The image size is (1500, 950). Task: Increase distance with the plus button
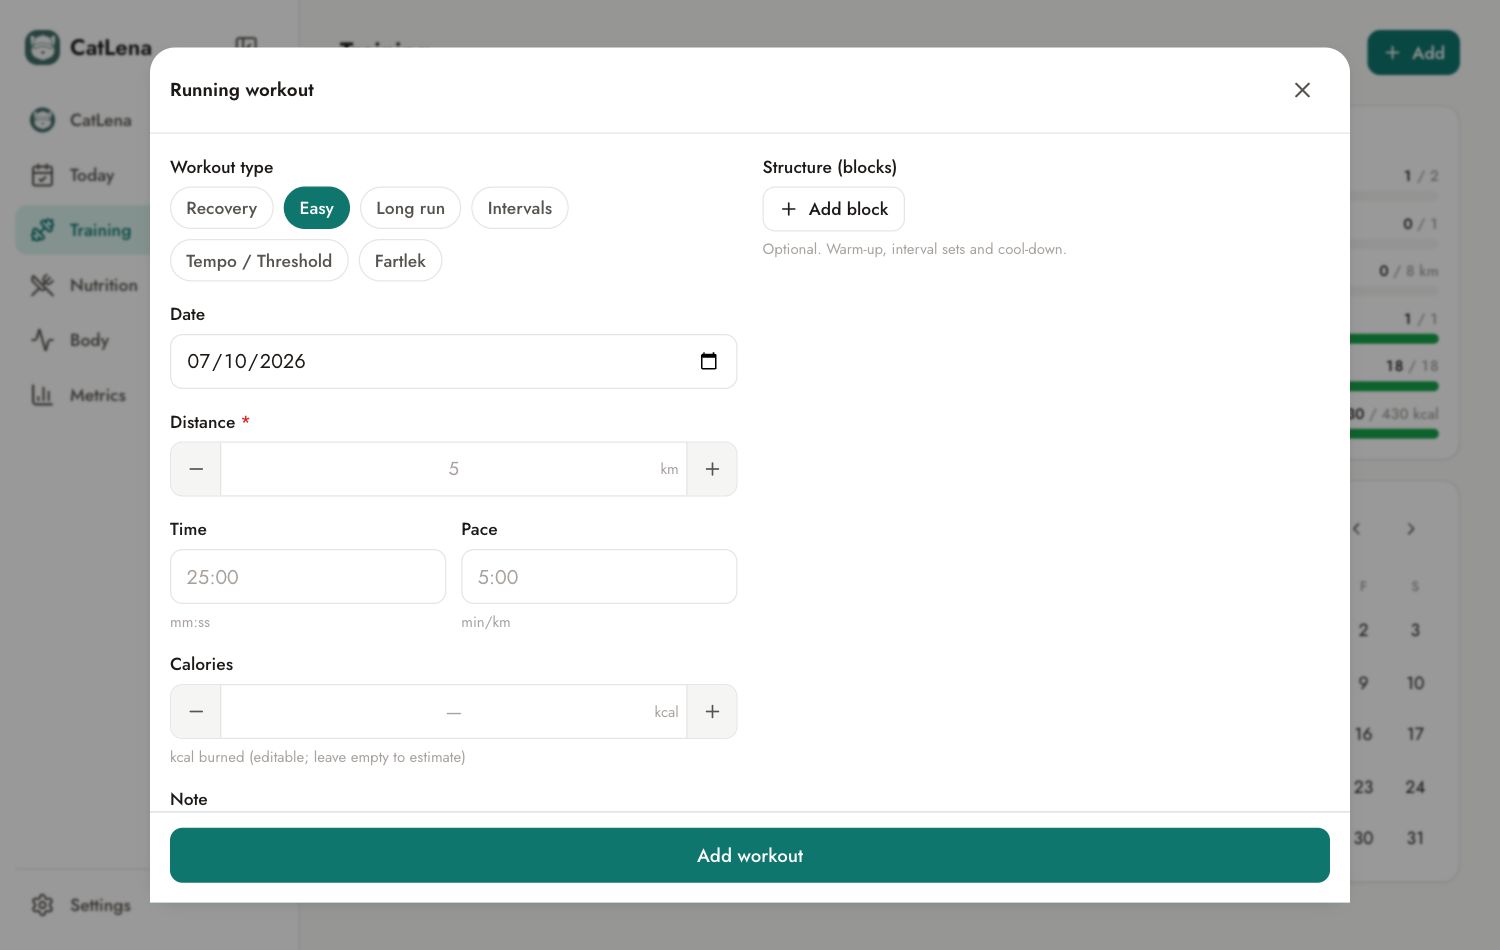point(712,469)
